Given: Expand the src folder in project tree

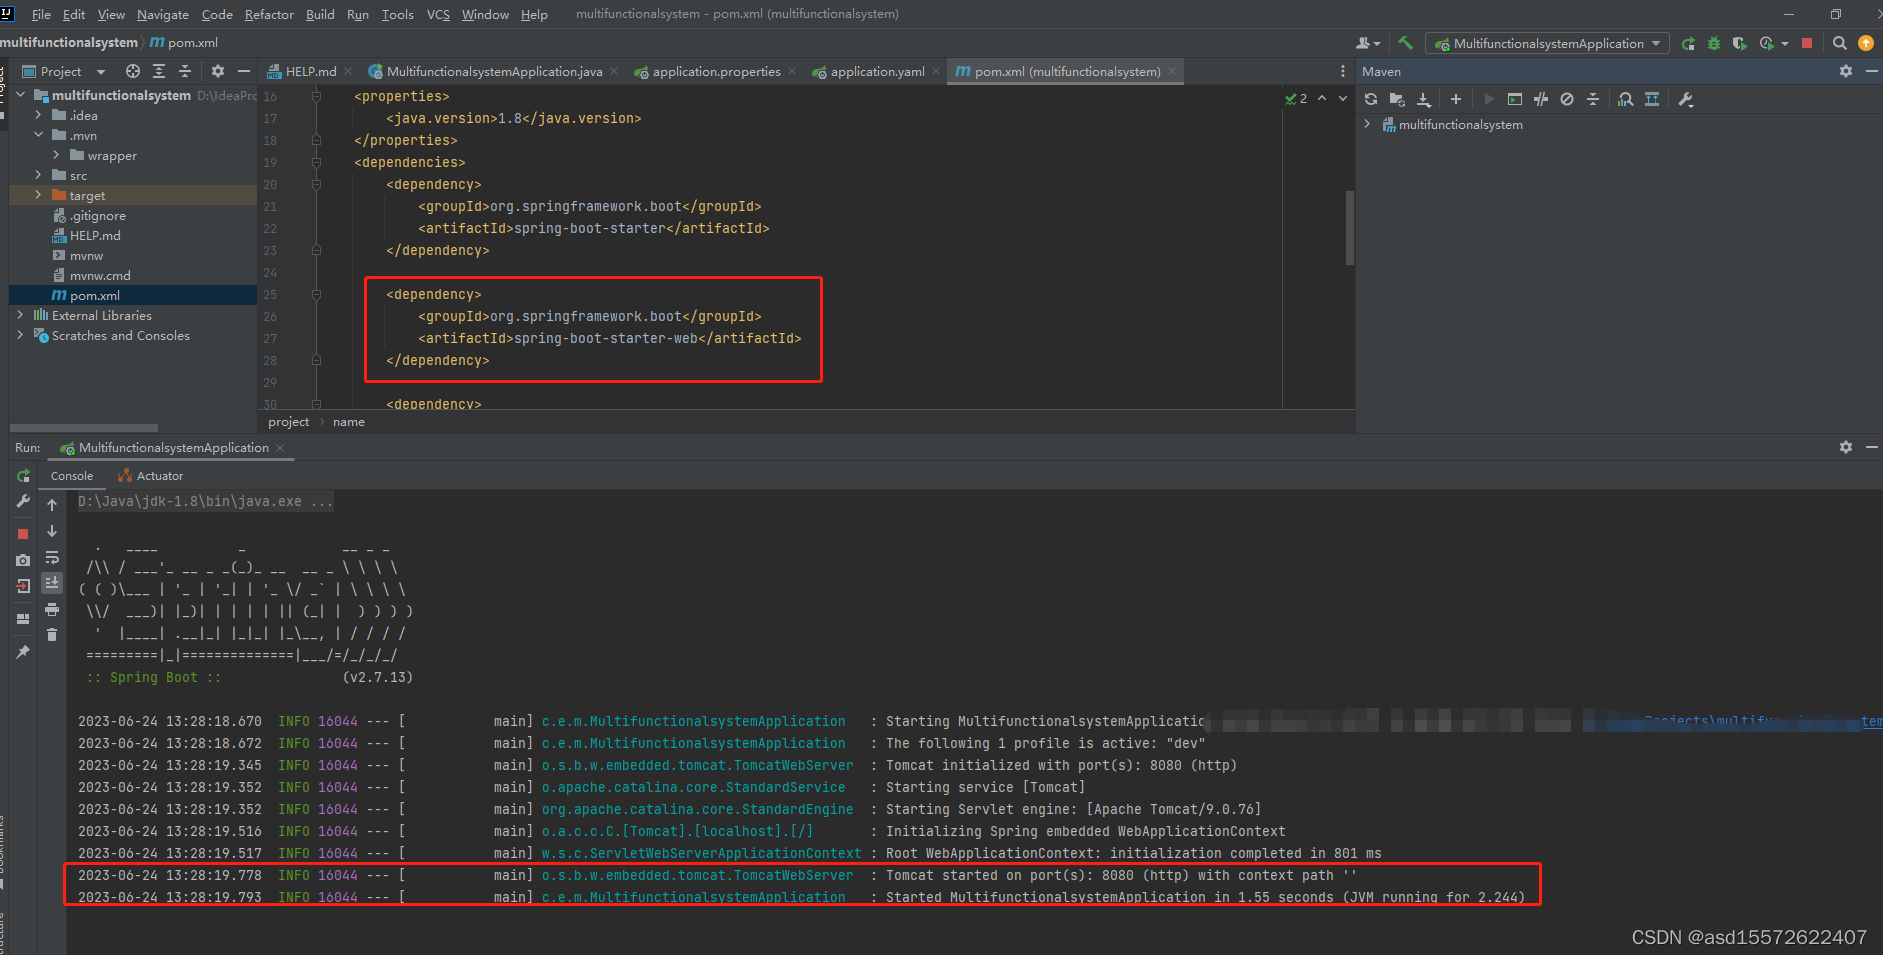Looking at the screenshot, I should coord(38,175).
